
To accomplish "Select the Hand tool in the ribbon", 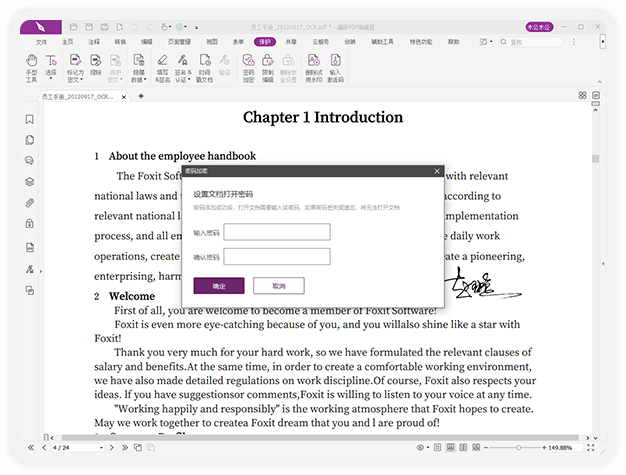I will pos(32,68).
